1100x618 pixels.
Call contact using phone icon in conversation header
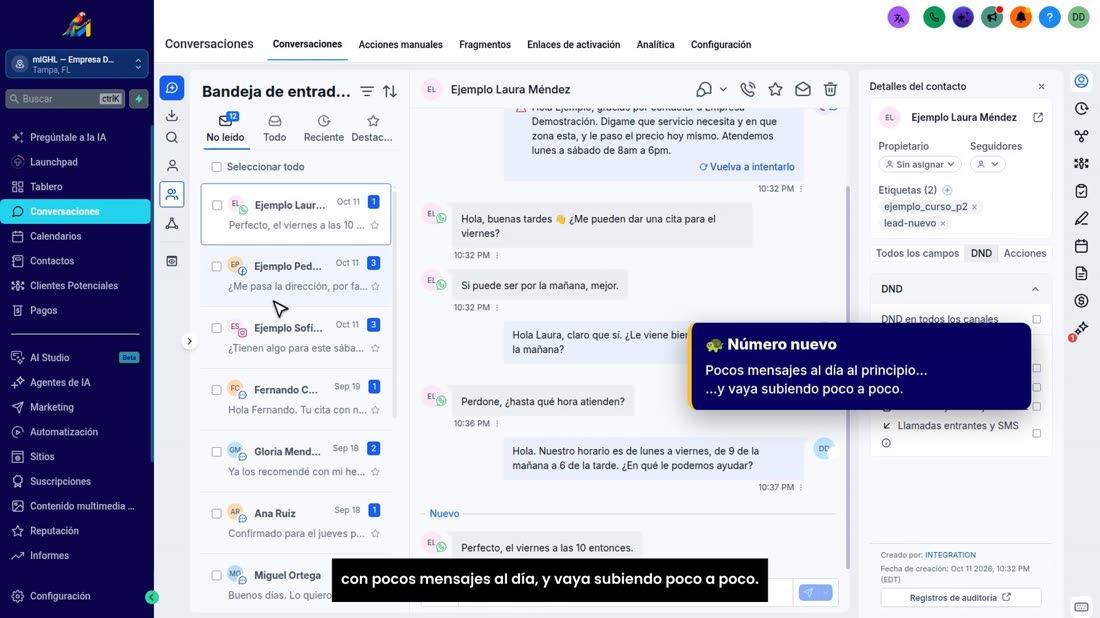coord(748,90)
